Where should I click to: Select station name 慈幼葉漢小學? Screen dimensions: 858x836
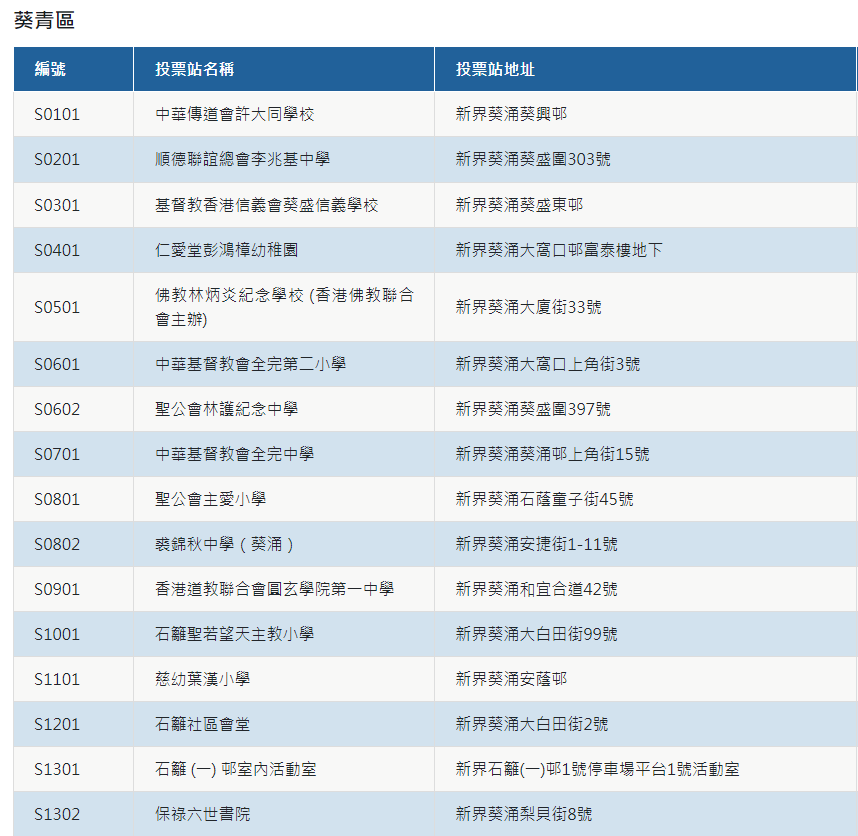tap(203, 679)
